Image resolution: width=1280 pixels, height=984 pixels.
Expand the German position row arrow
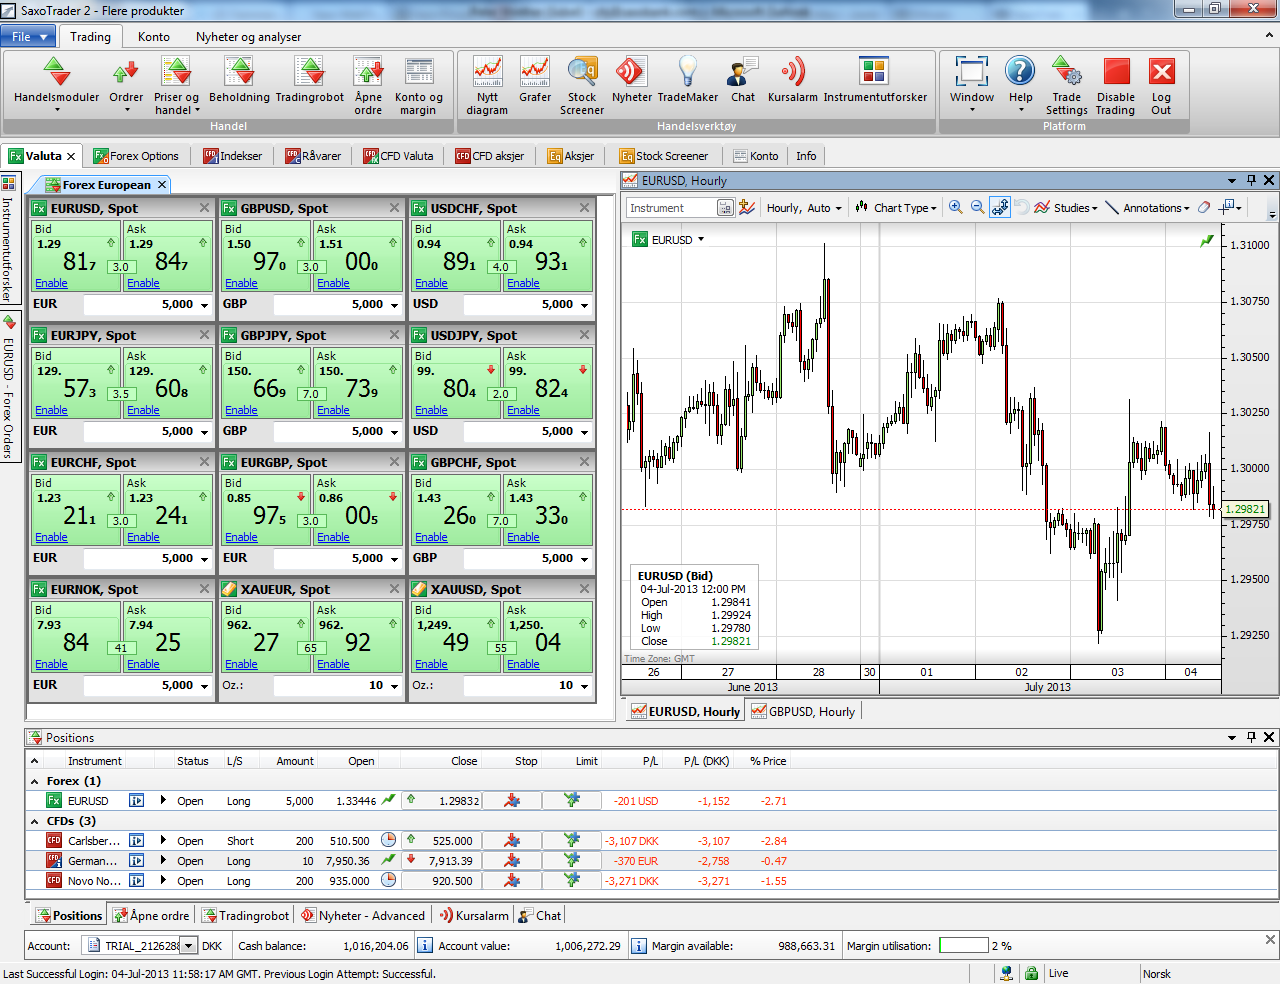tap(163, 860)
